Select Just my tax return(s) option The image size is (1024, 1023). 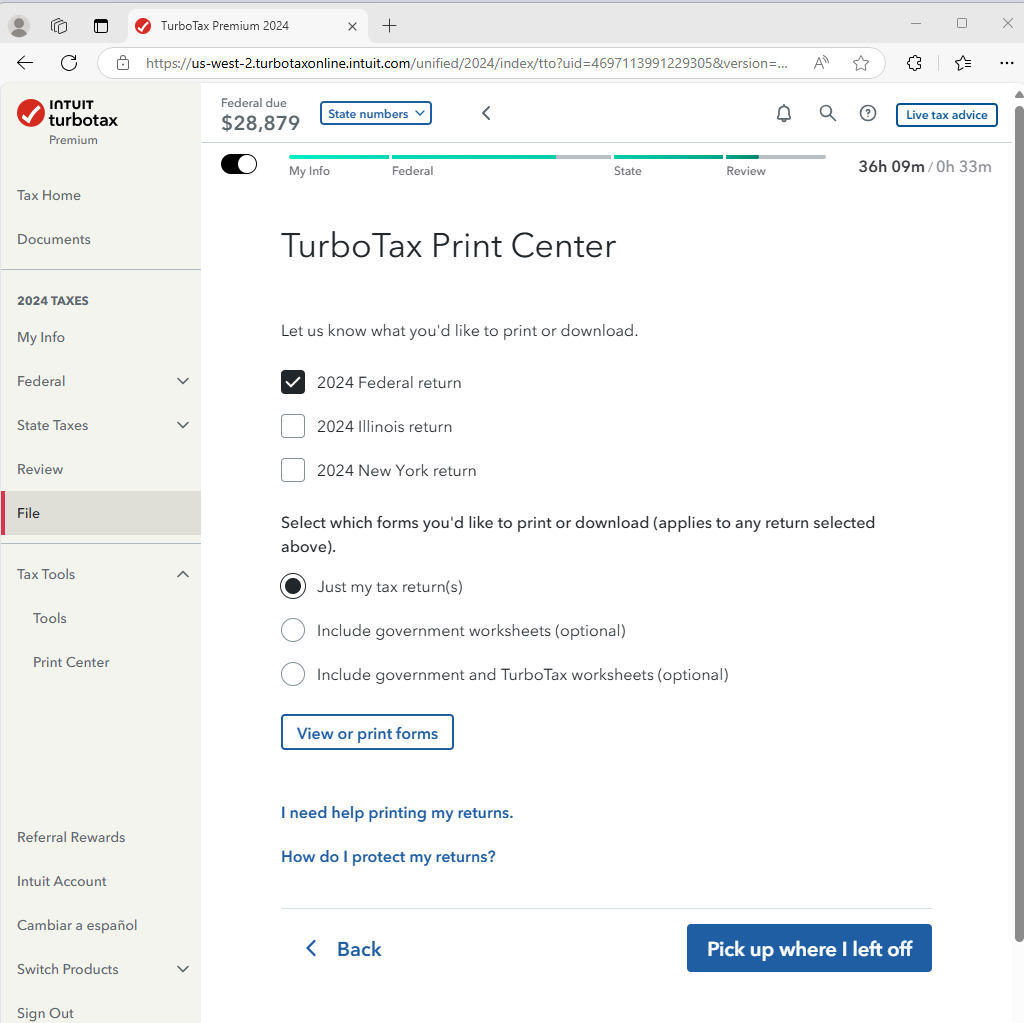[293, 586]
